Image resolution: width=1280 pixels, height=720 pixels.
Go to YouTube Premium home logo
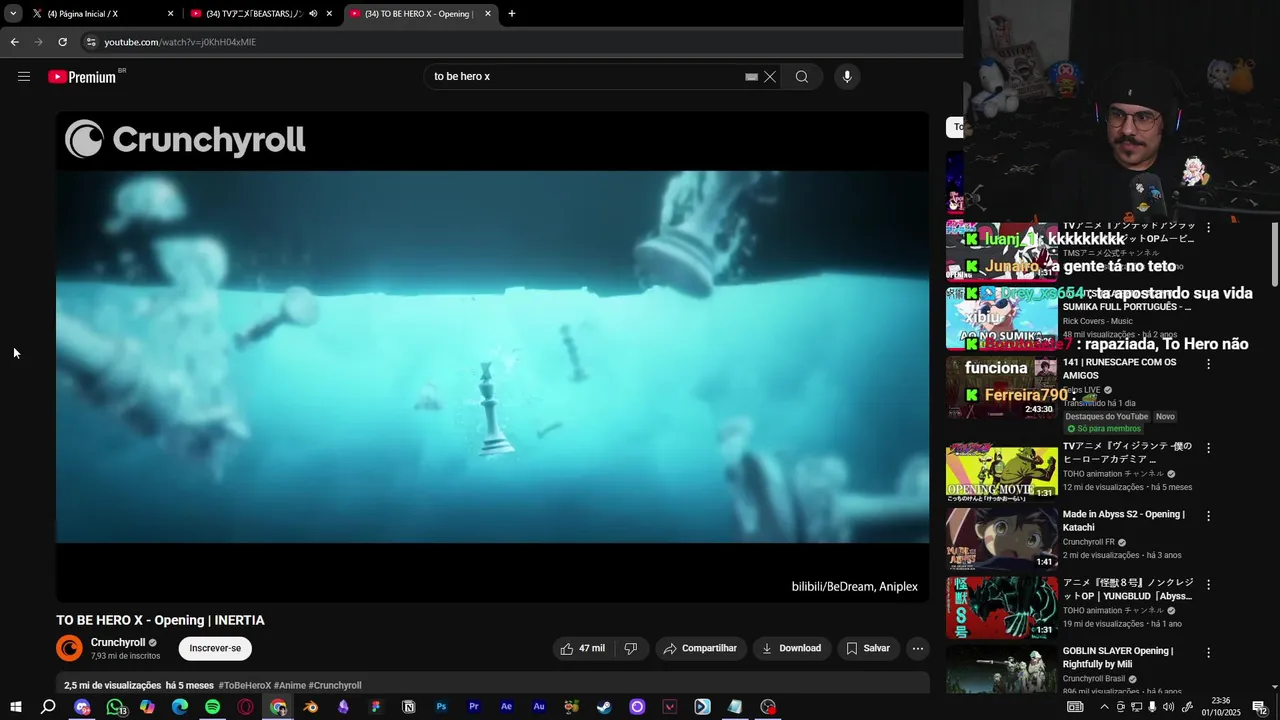click(x=82, y=77)
